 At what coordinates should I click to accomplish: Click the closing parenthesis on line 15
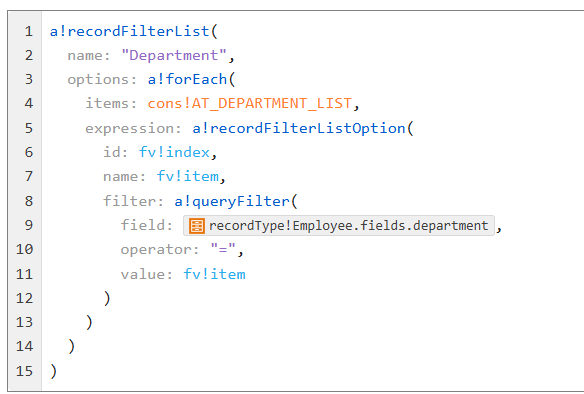(54, 371)
